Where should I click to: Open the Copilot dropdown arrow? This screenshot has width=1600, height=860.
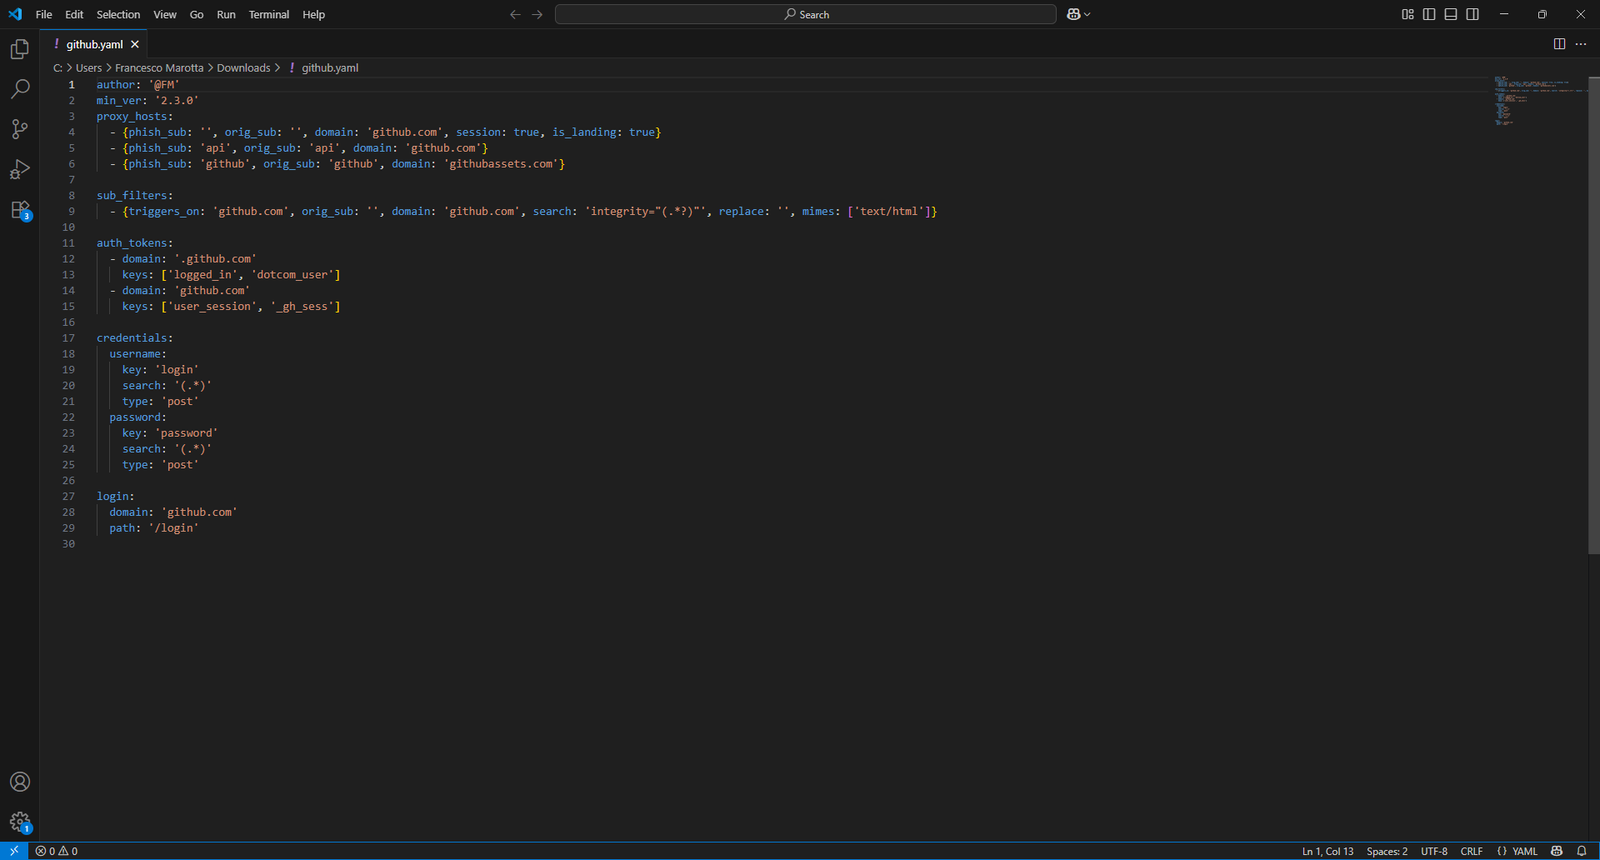point(1087,14)
